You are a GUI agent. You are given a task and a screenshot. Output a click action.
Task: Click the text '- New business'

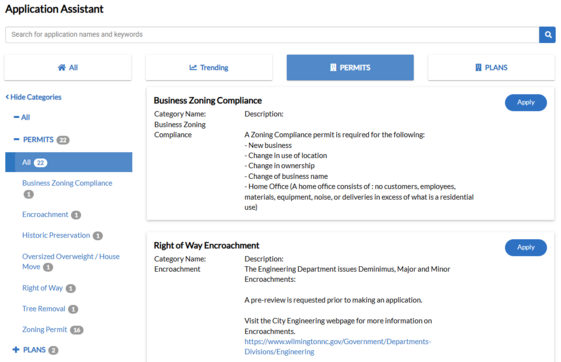pos(268,146)
